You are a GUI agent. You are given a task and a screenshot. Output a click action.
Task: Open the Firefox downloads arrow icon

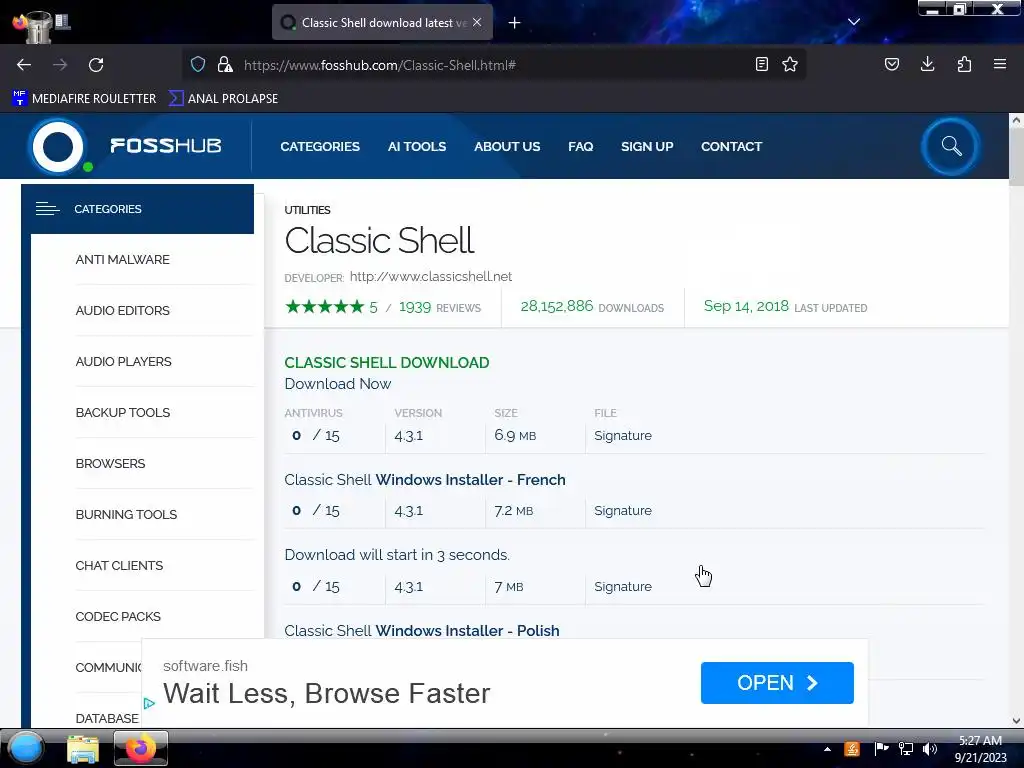927,64
